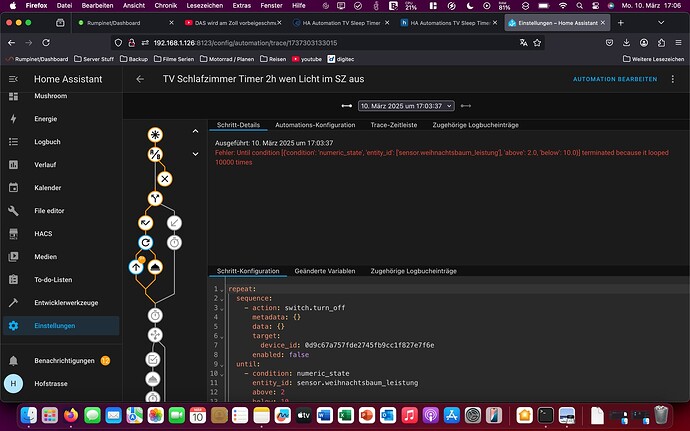Screen dimensions: 690x431
Task: Fold code at line 1 repeat
Action: click(x=222, y=290)
